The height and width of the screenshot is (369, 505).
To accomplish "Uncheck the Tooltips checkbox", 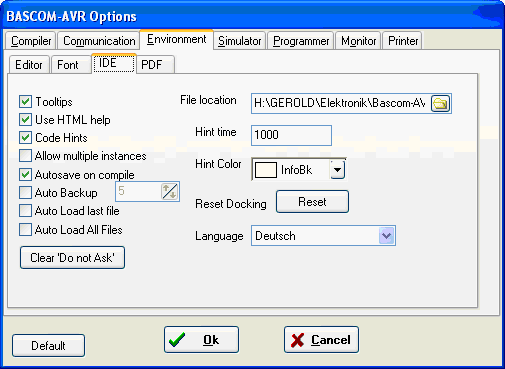I will (25, 102).
